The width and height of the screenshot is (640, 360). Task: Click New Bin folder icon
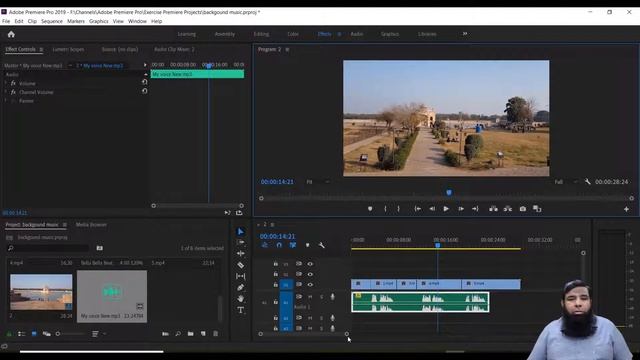click(x=191, y=333)
